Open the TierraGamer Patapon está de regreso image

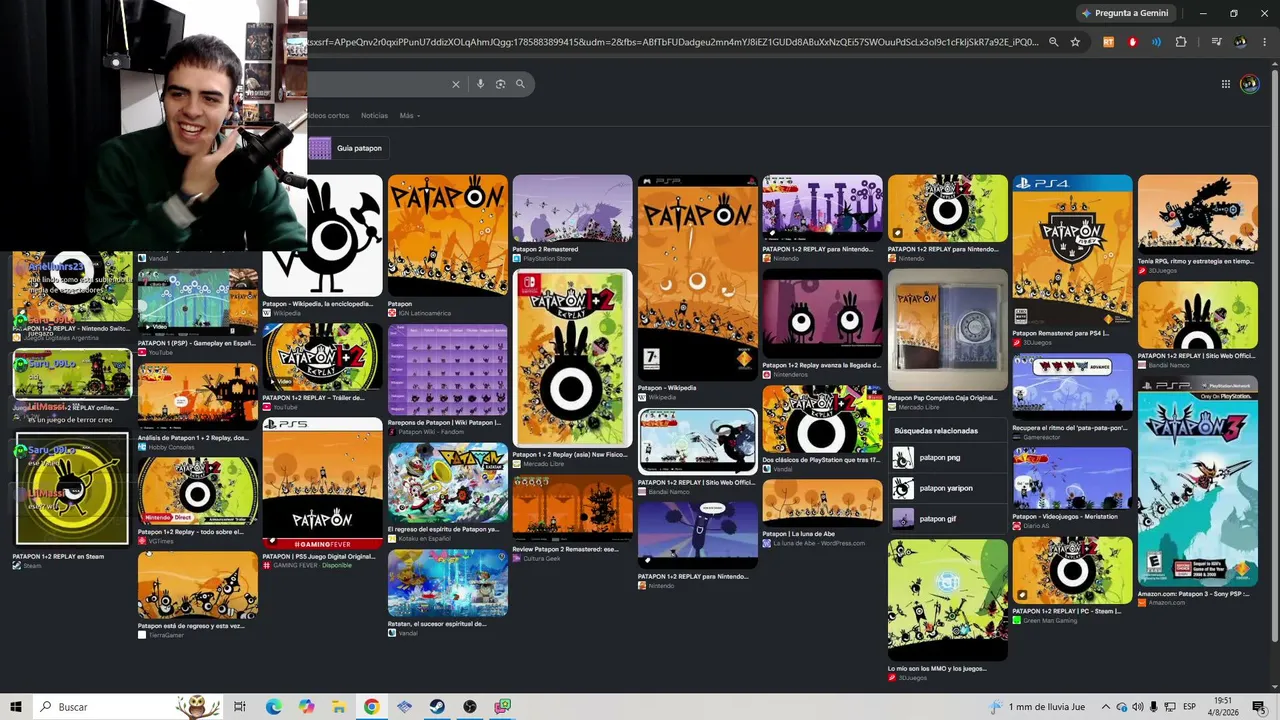click(197, 585)
